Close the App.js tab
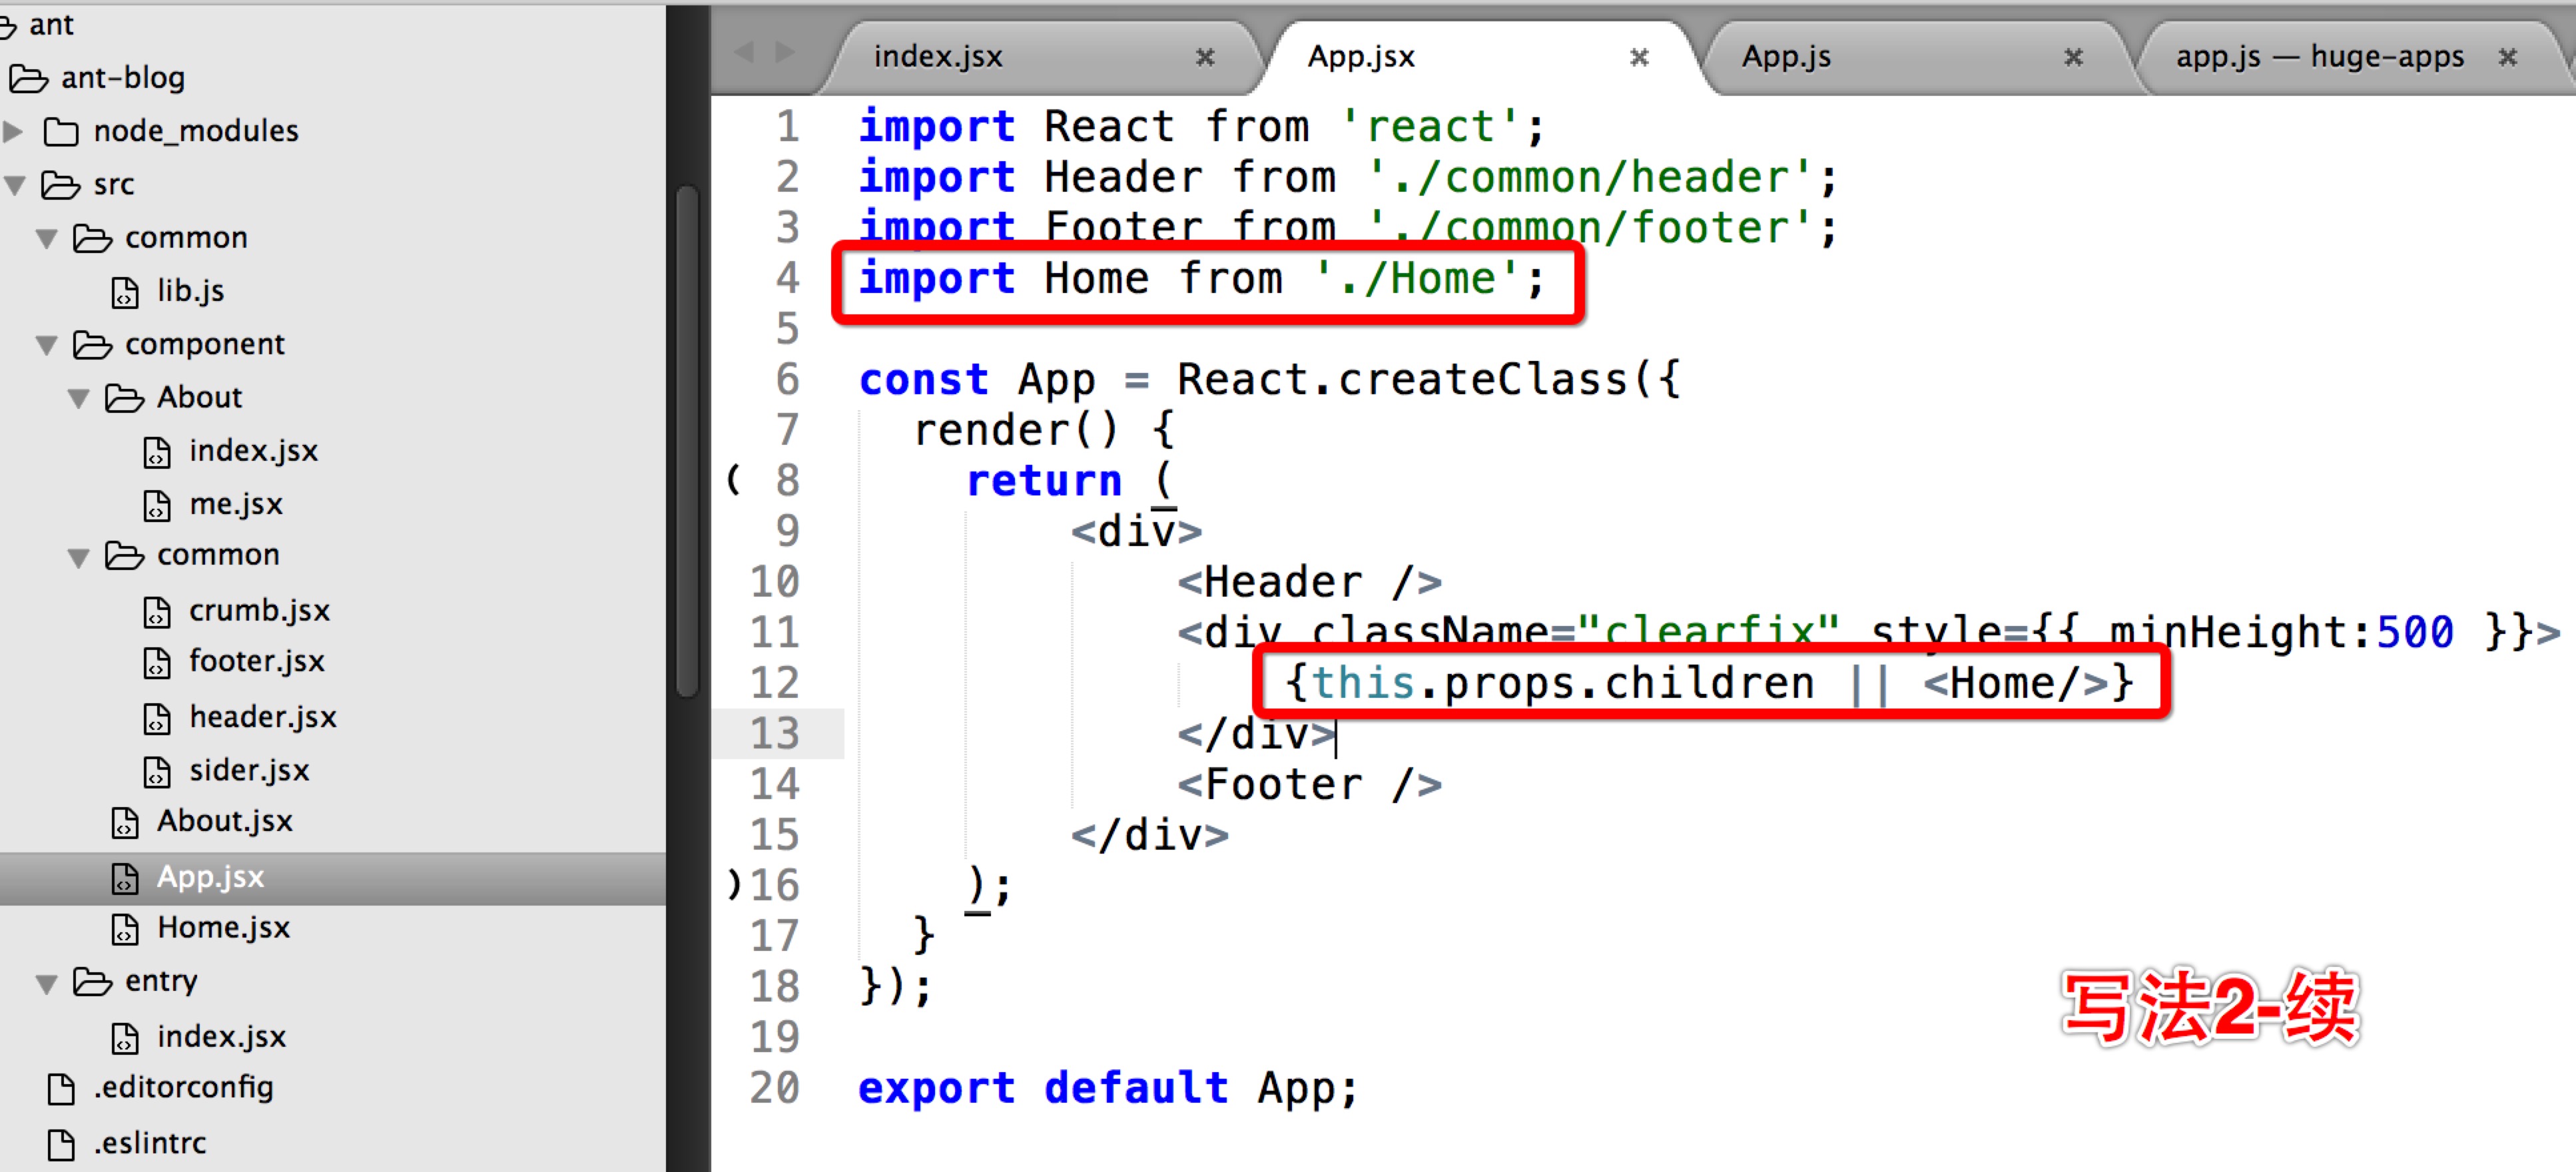 2073,57
